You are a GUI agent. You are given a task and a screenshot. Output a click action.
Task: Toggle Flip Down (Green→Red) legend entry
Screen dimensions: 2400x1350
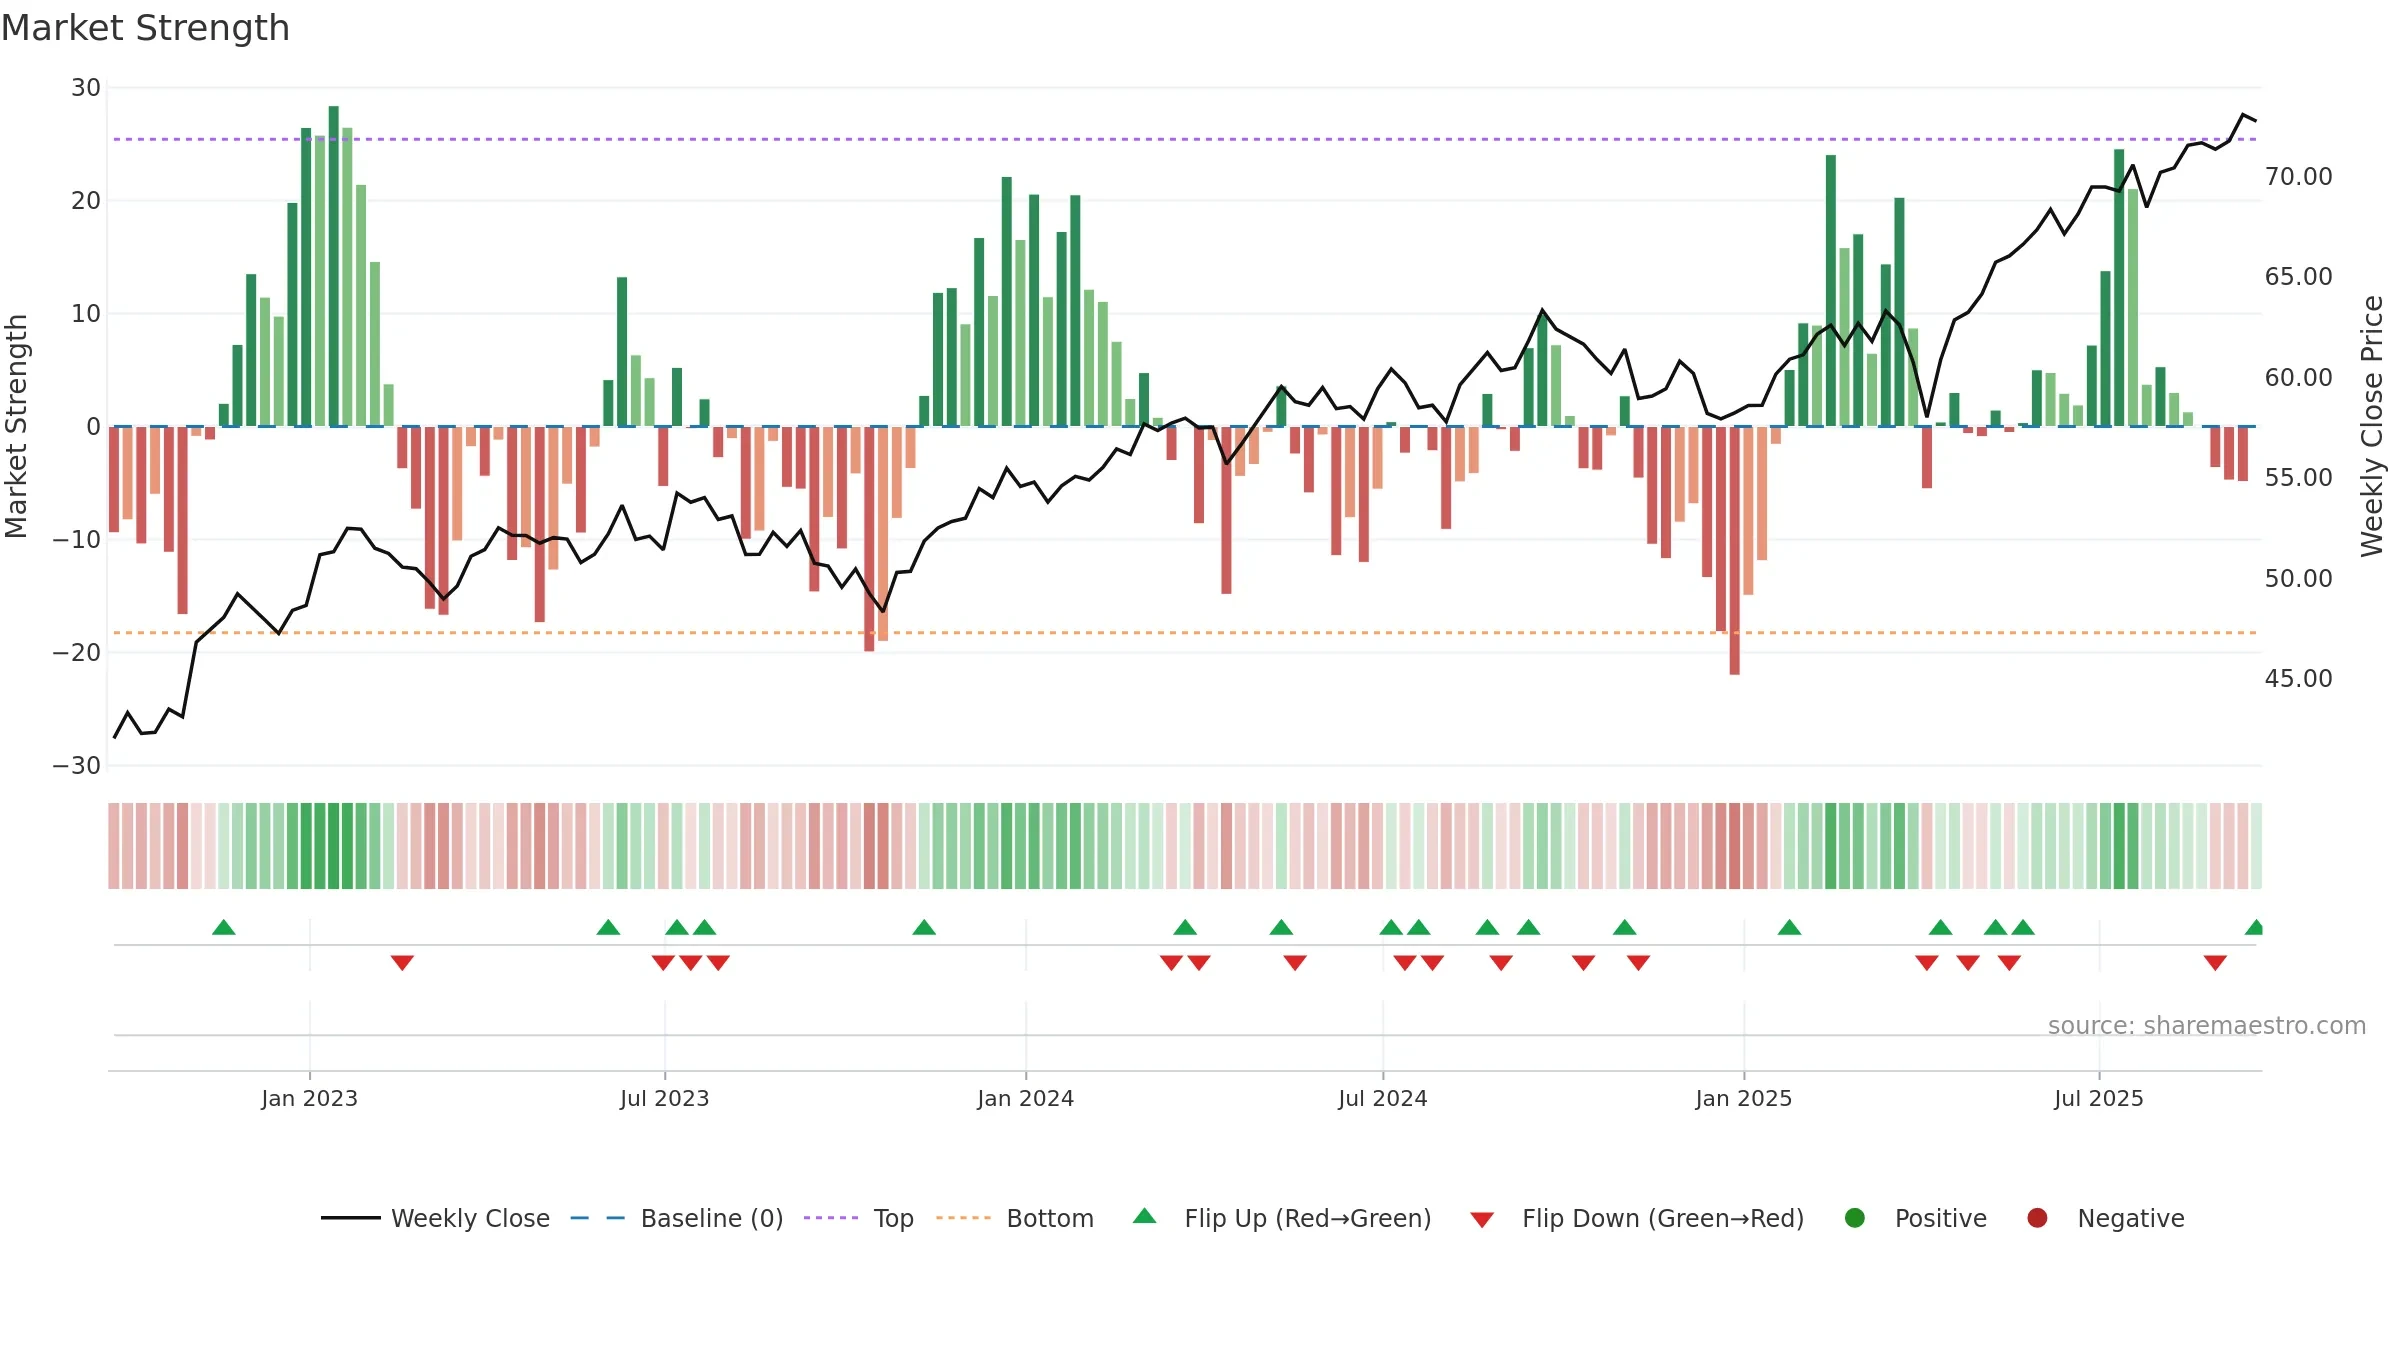pos(1637,1218)
